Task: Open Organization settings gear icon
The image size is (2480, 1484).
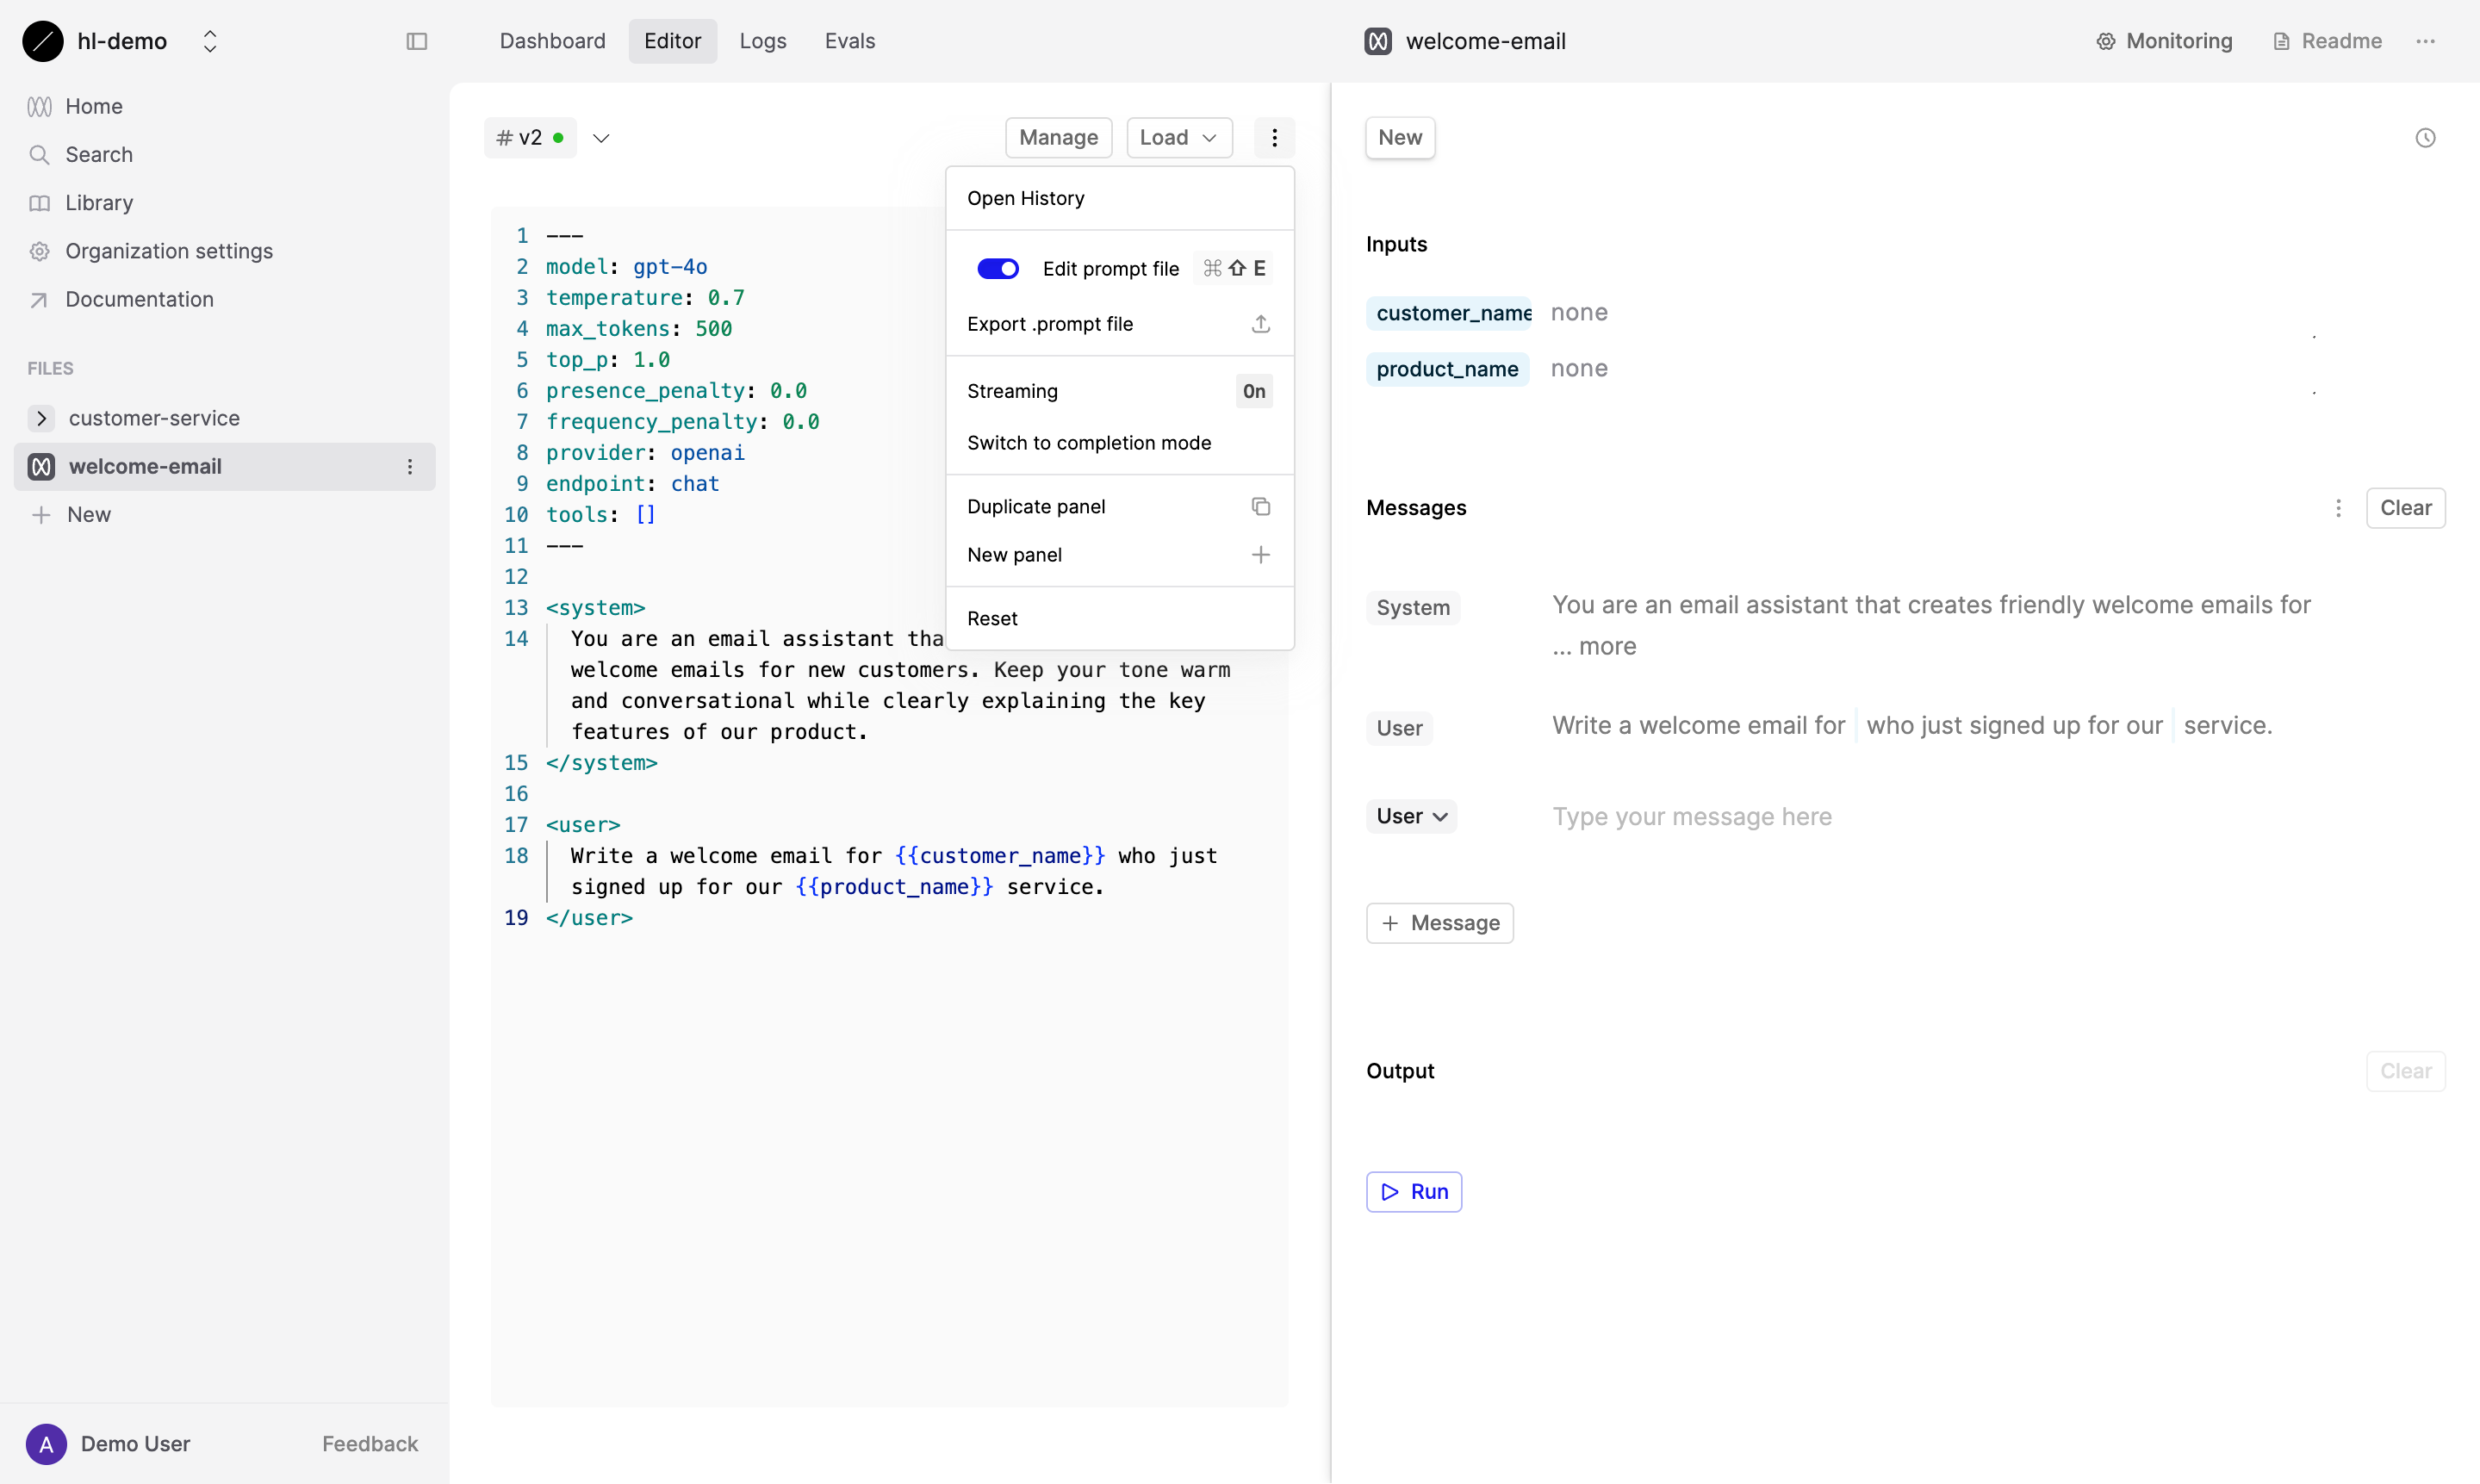Action: click(x=39, y=251)
